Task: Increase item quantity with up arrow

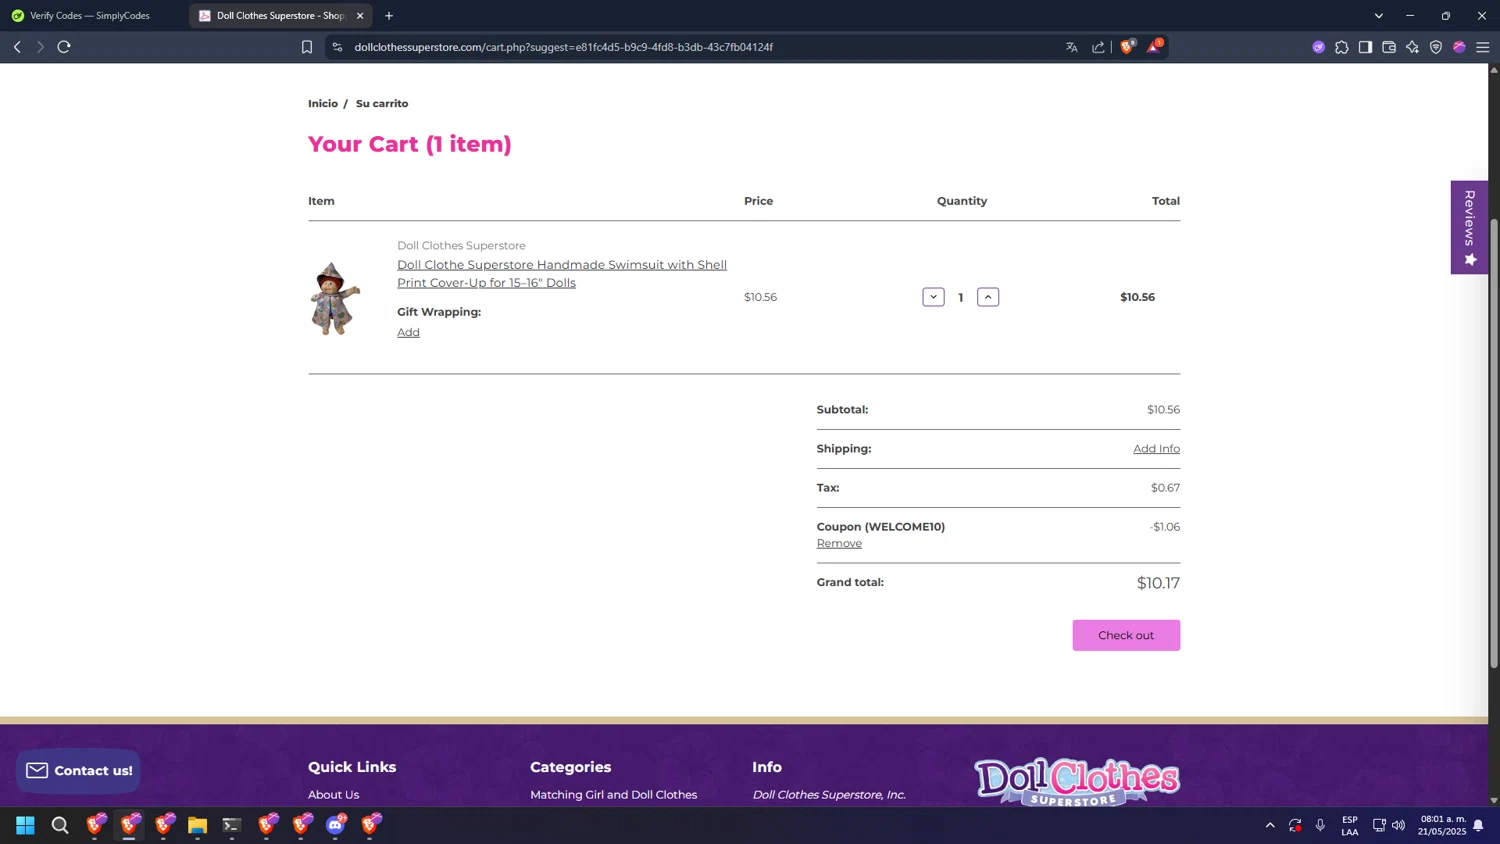Action: coord(988,297)
